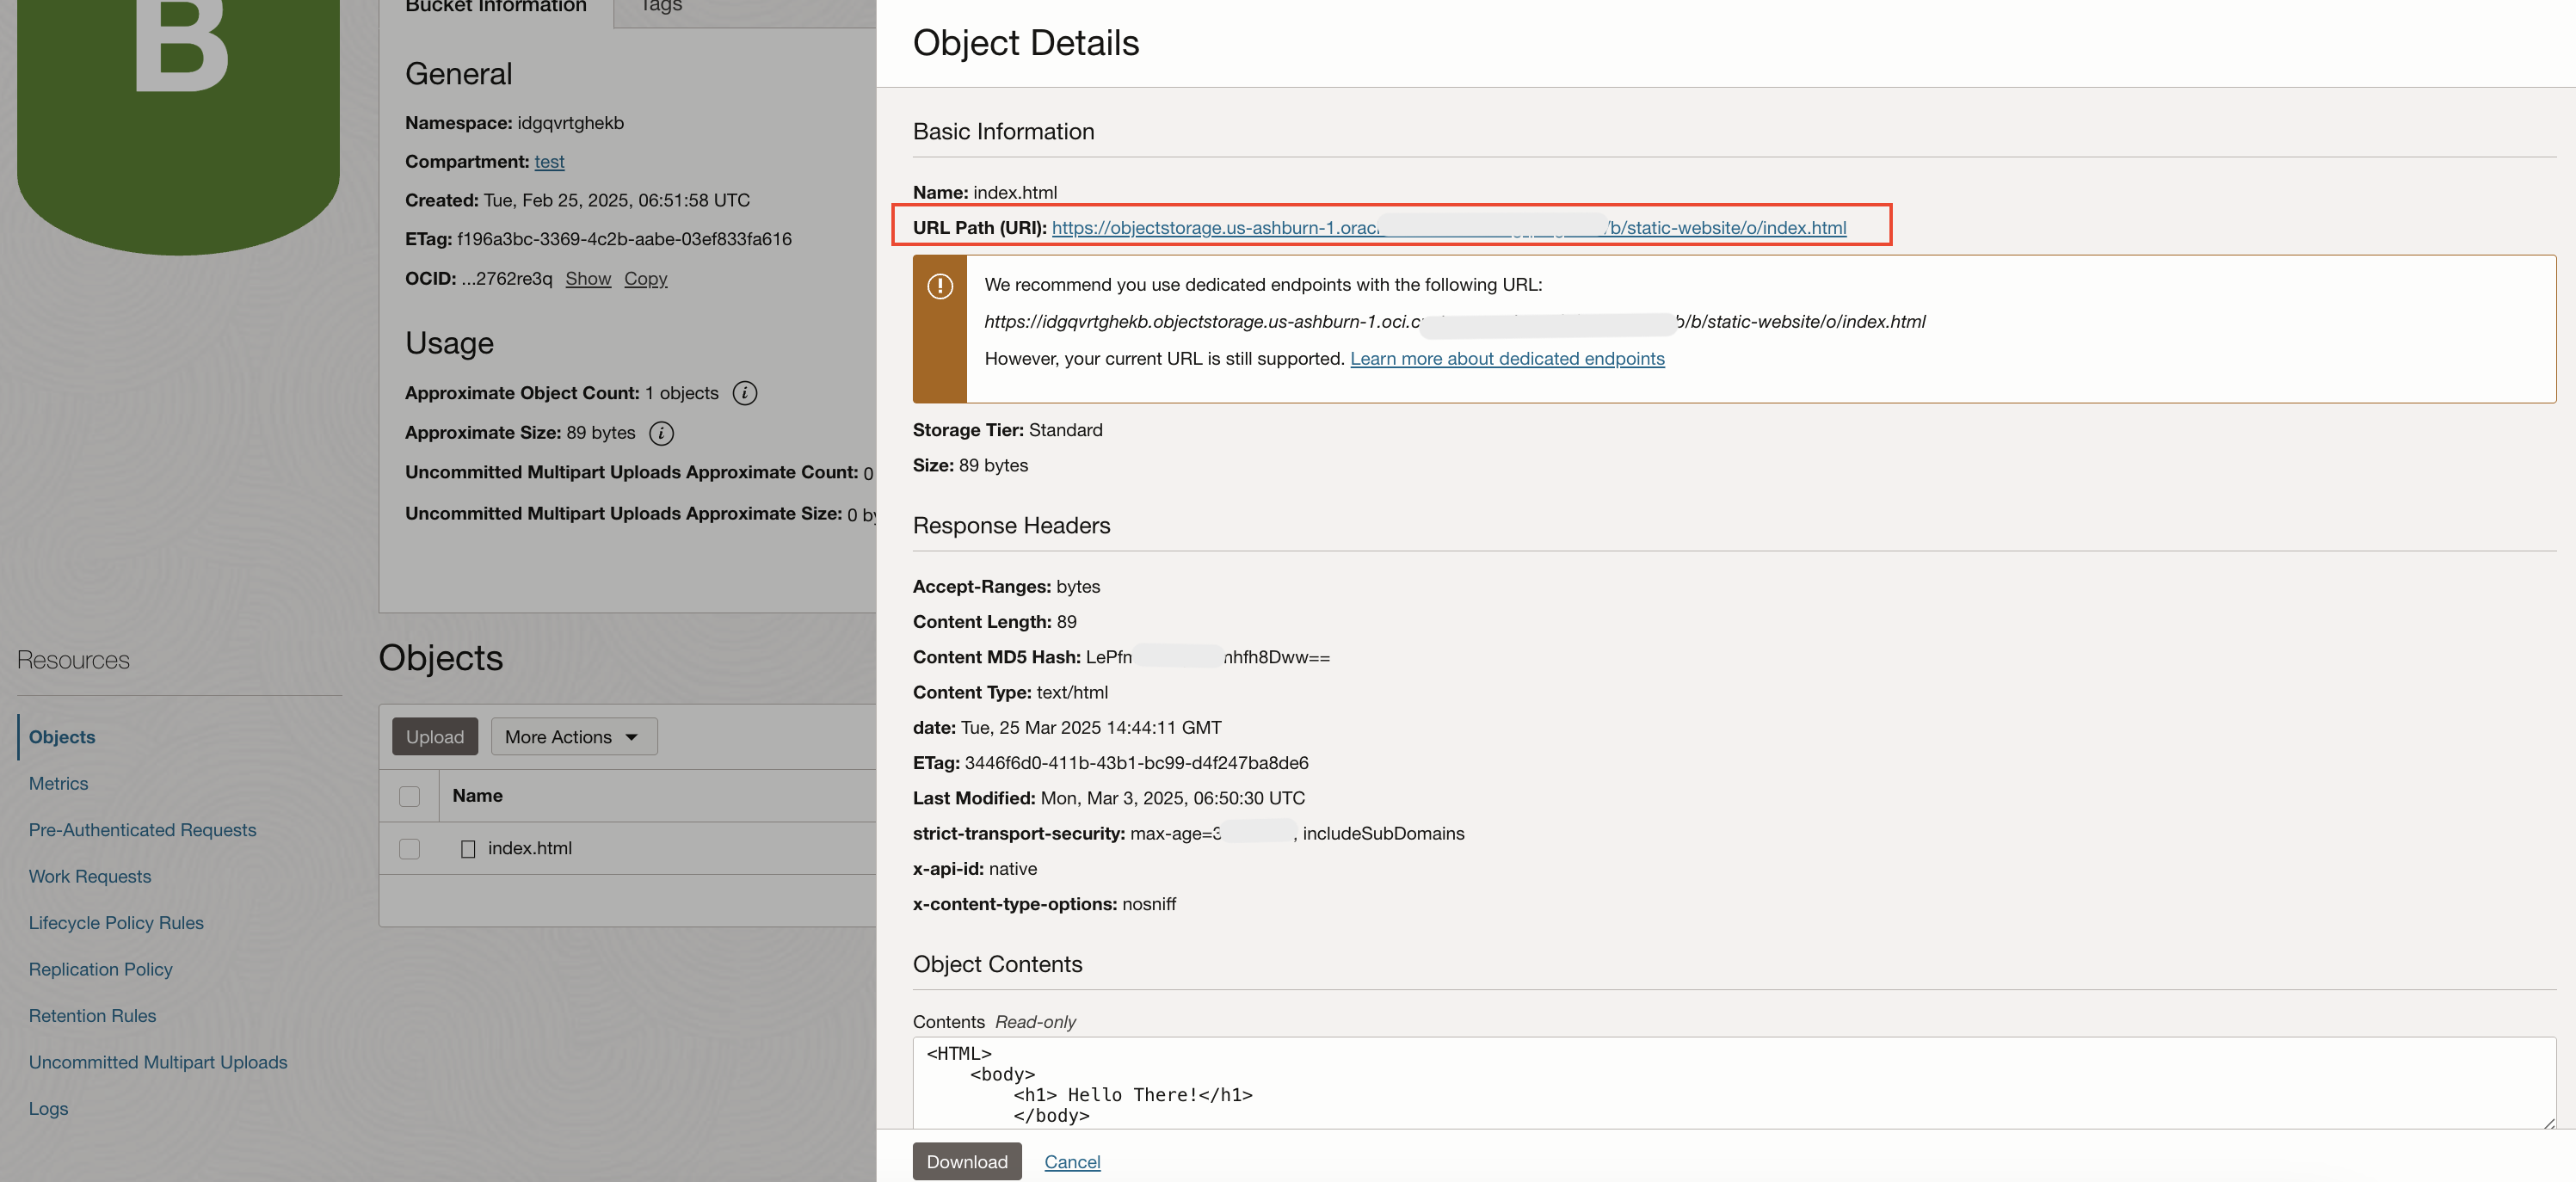Click info icon beside Approximate Size
Viewport: 2576px width, 1182px height.
(x=661, y=433)
